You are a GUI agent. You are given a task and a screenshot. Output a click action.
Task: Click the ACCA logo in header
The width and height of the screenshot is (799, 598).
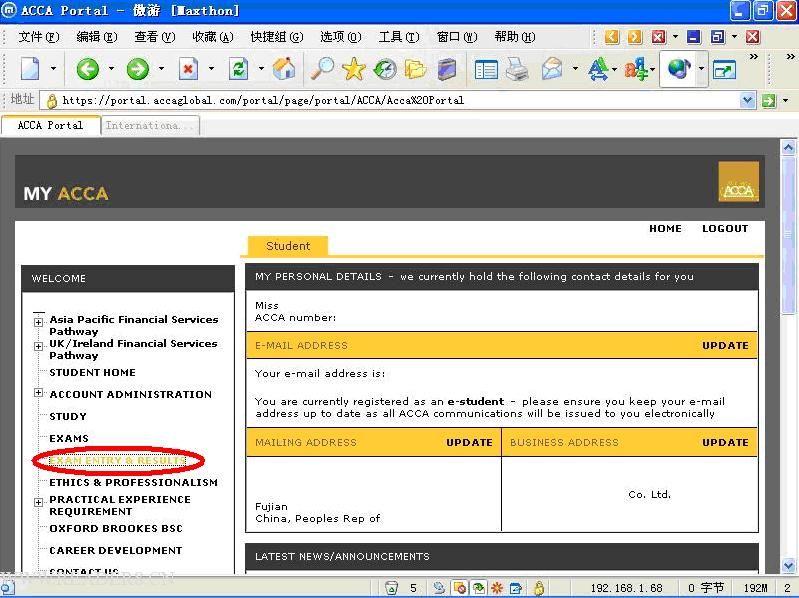click(x=738, y=181)
